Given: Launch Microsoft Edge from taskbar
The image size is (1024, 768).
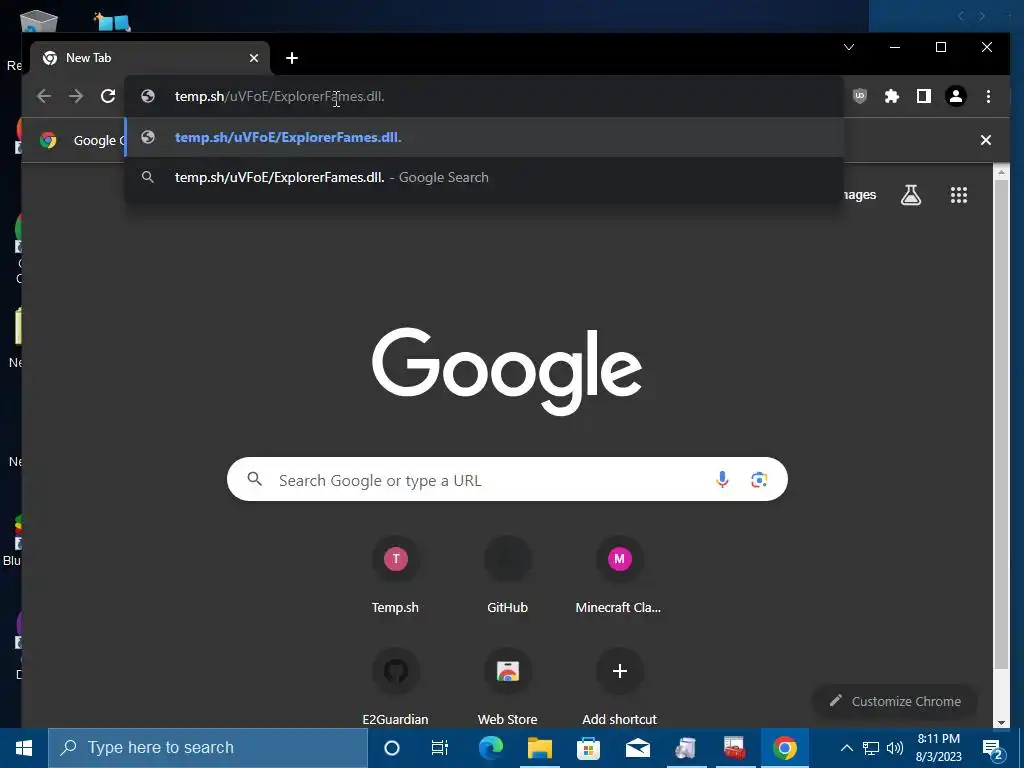Looking at the screenshot, I should 491,748.
